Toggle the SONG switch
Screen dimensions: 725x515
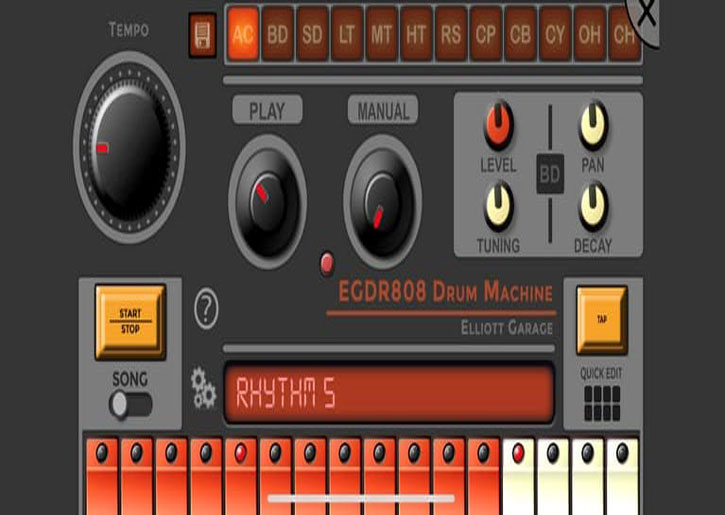(131, 404)
